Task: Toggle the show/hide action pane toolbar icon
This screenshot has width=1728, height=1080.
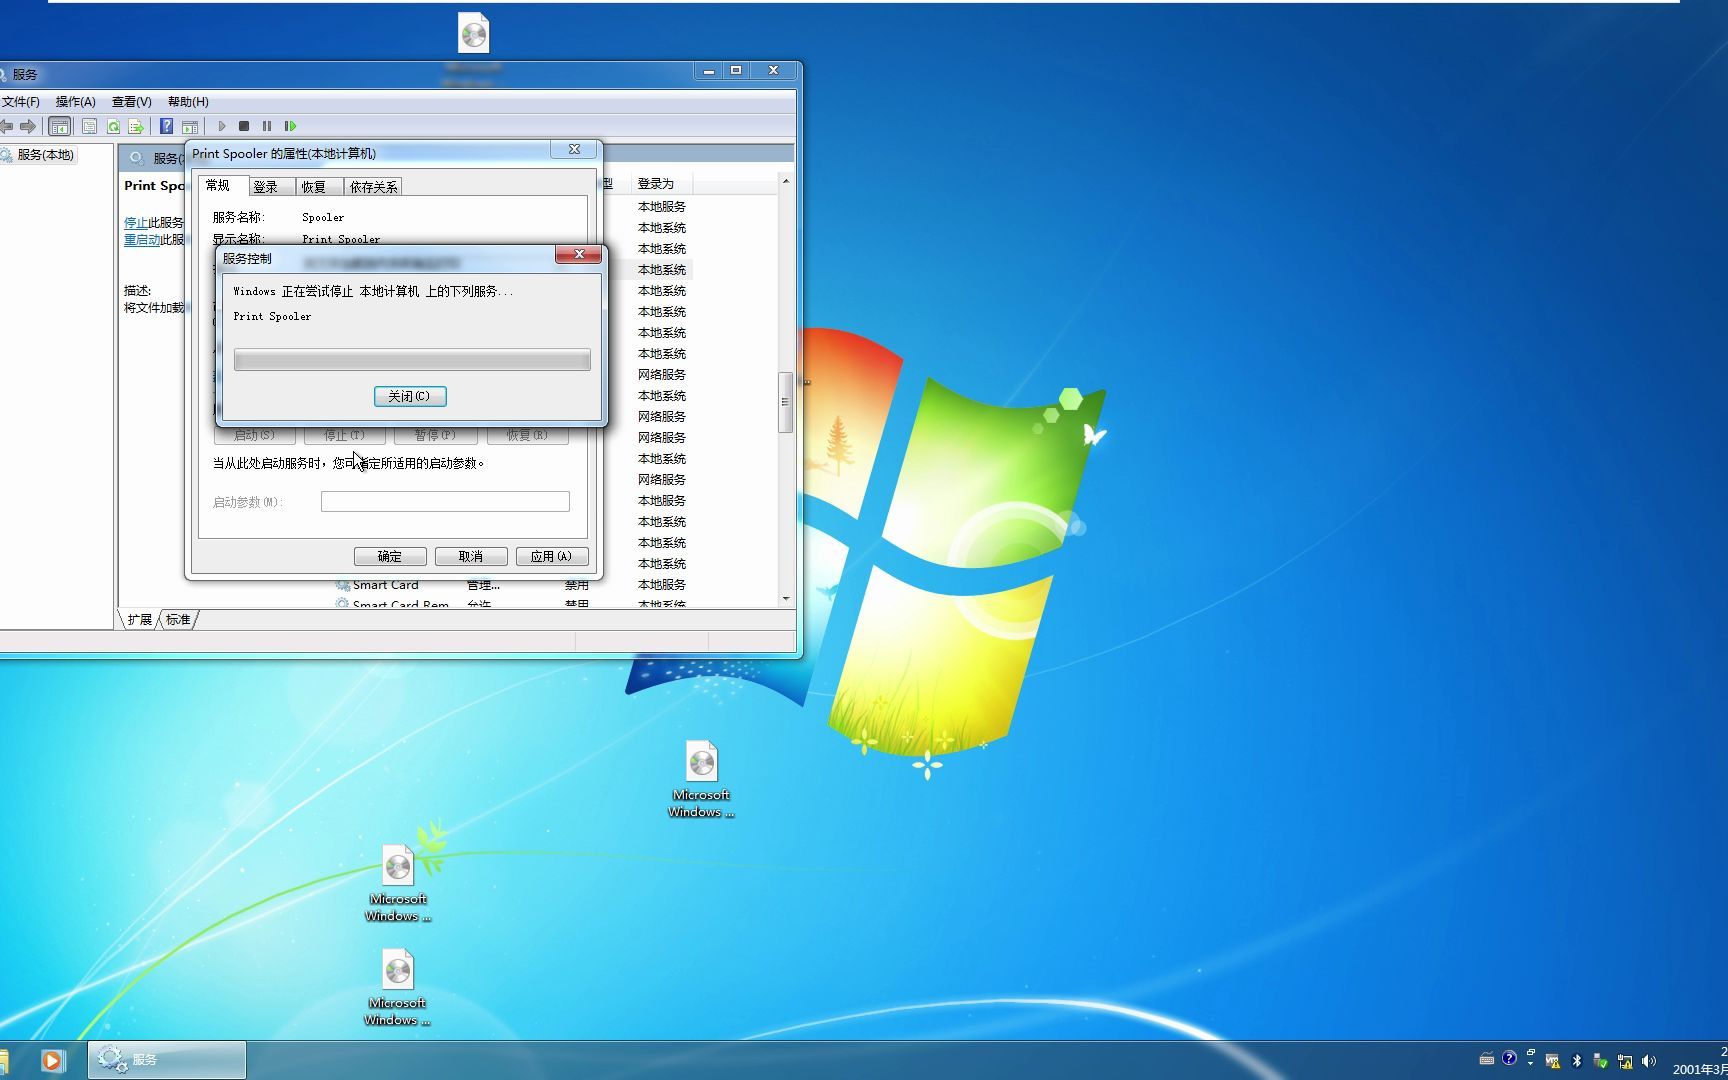Action: tap(190, 126)
